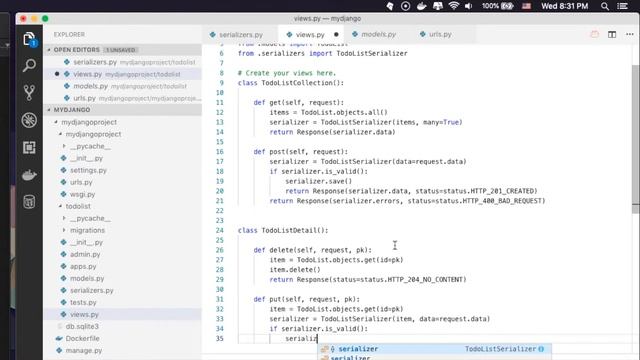Open the input source flag menu

pos(527,6)
